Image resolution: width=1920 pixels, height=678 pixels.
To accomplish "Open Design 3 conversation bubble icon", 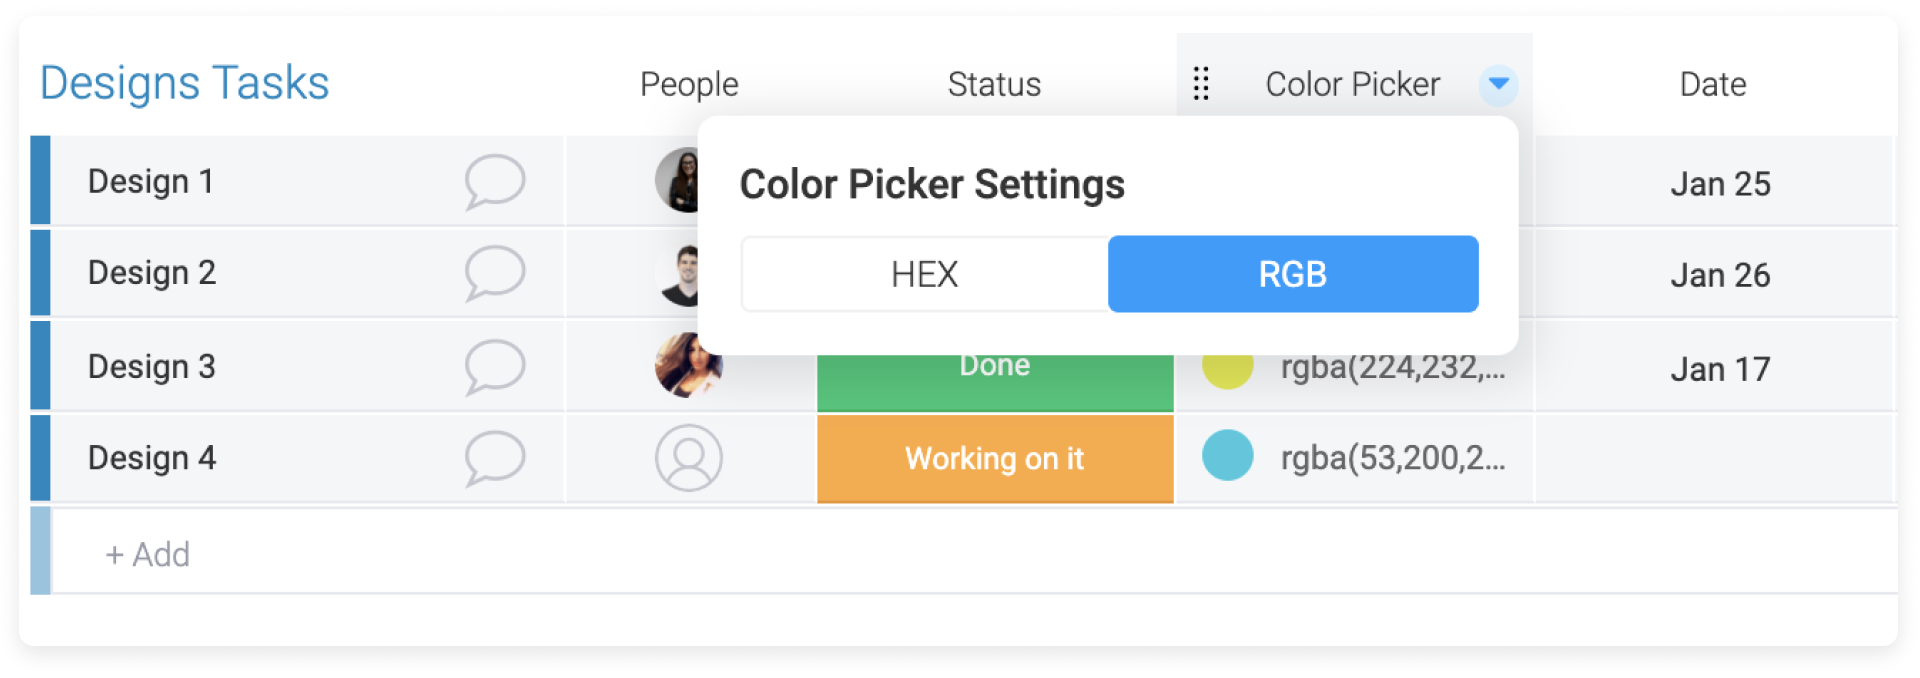I will pos(494,367).
